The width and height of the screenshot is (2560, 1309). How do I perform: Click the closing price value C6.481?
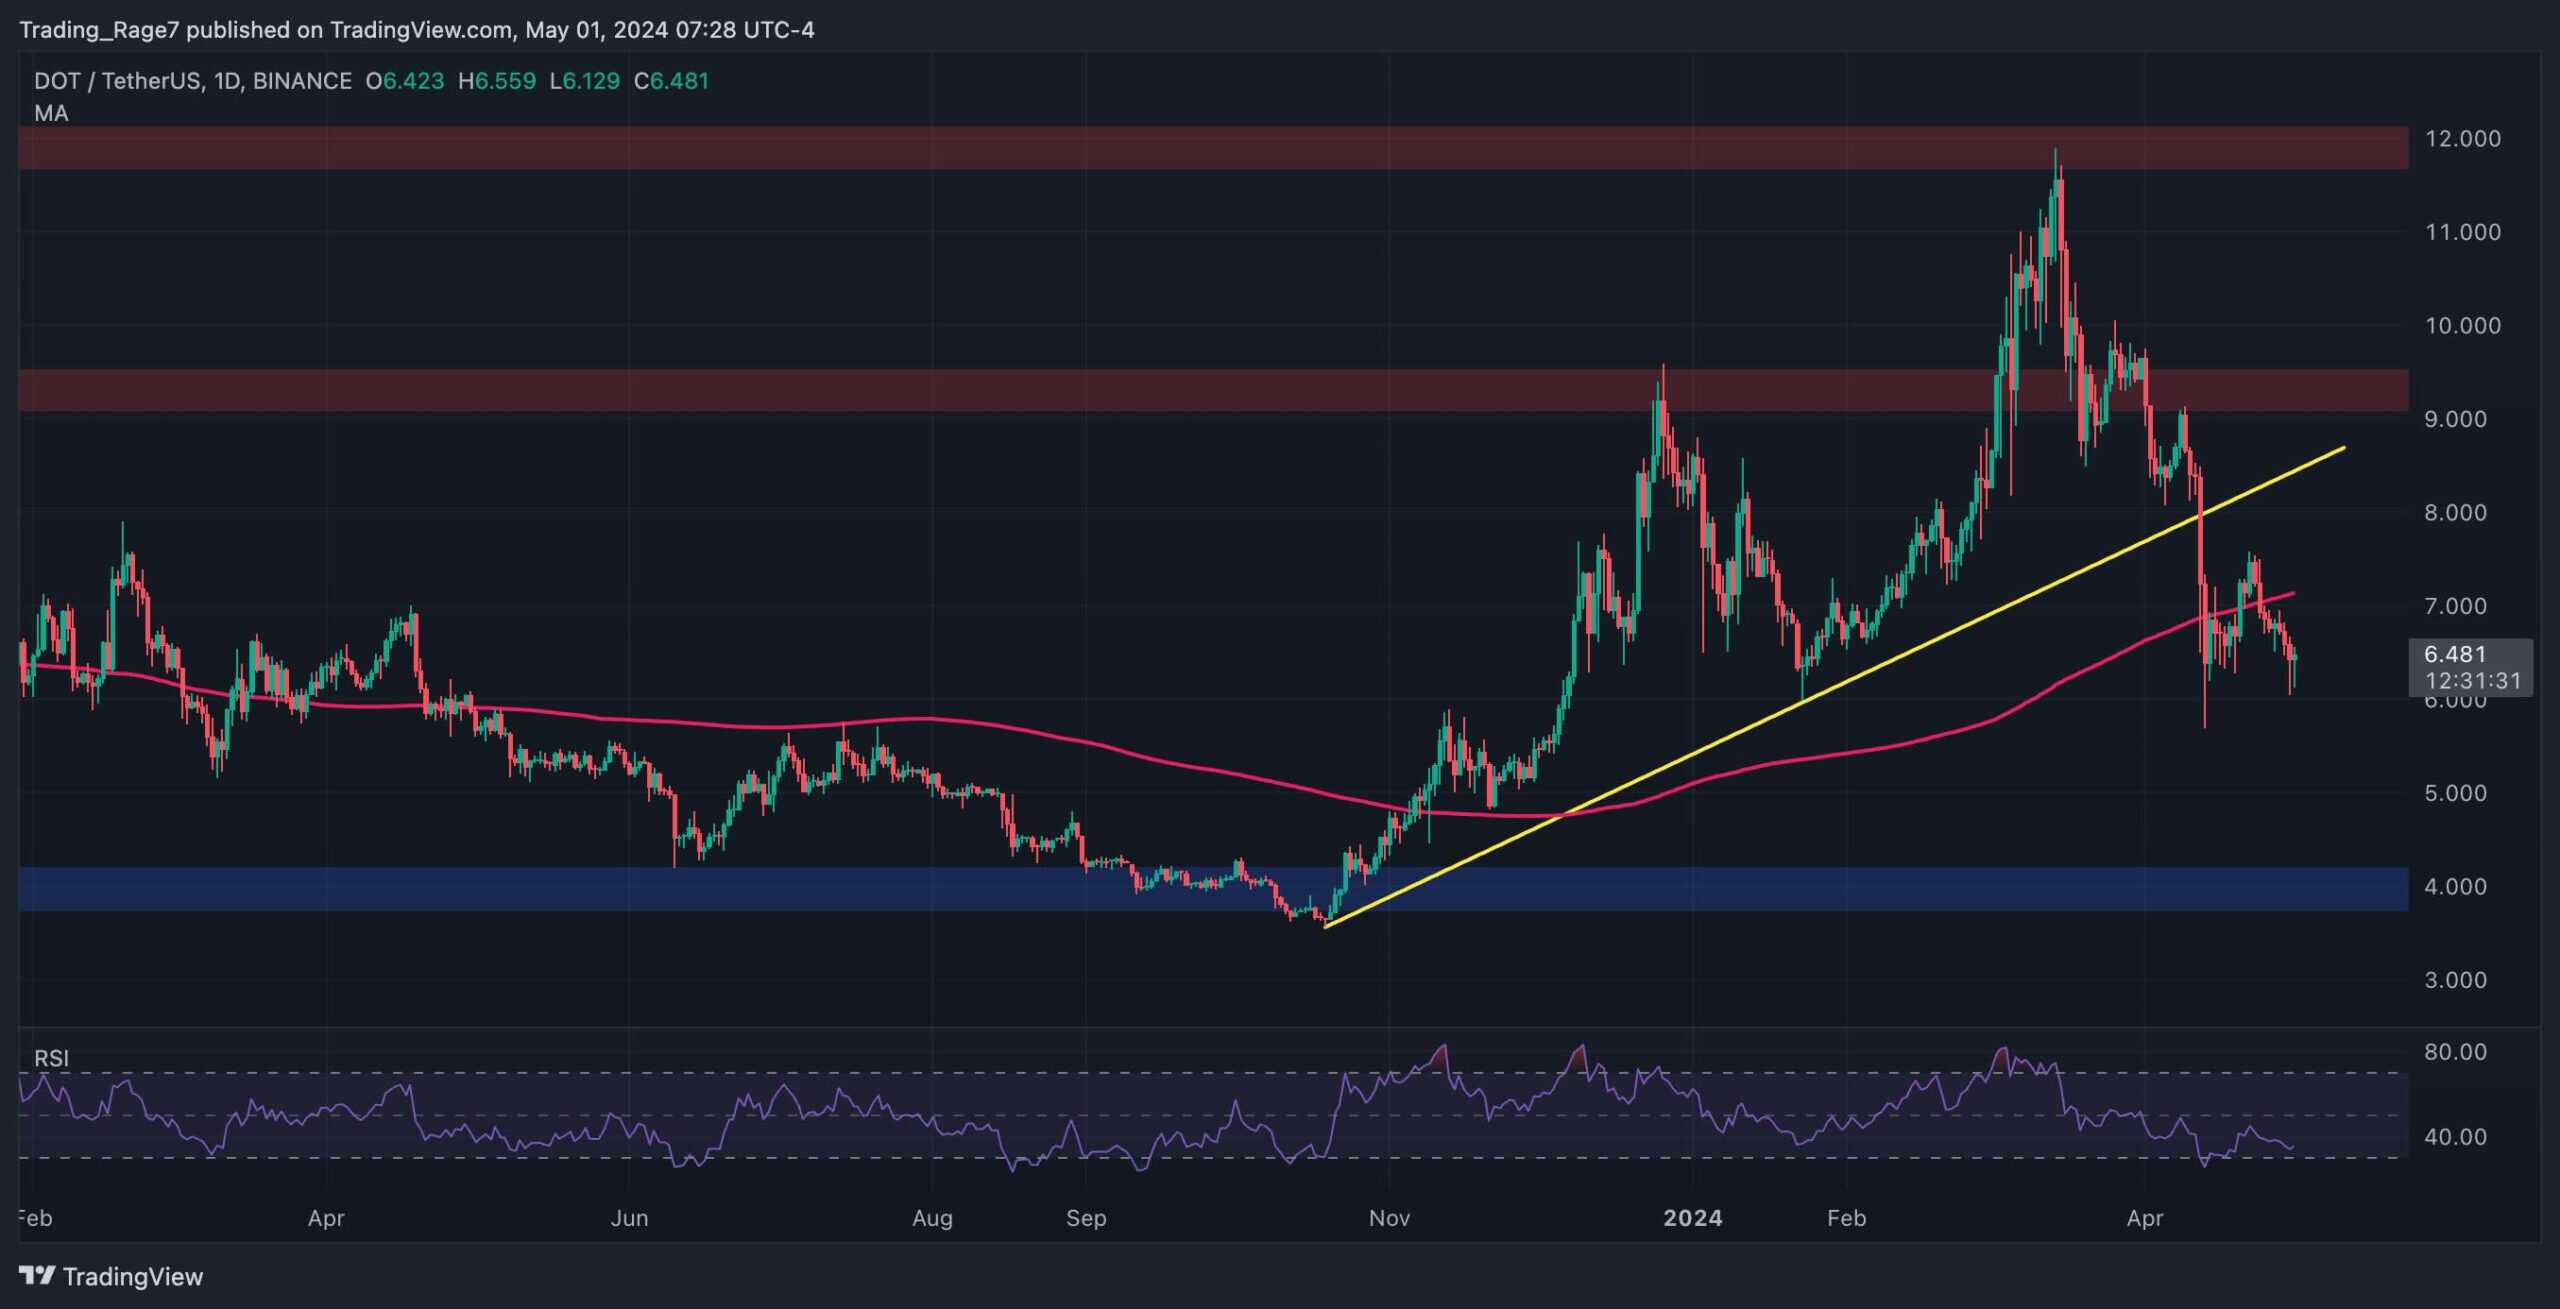point(672,81)
